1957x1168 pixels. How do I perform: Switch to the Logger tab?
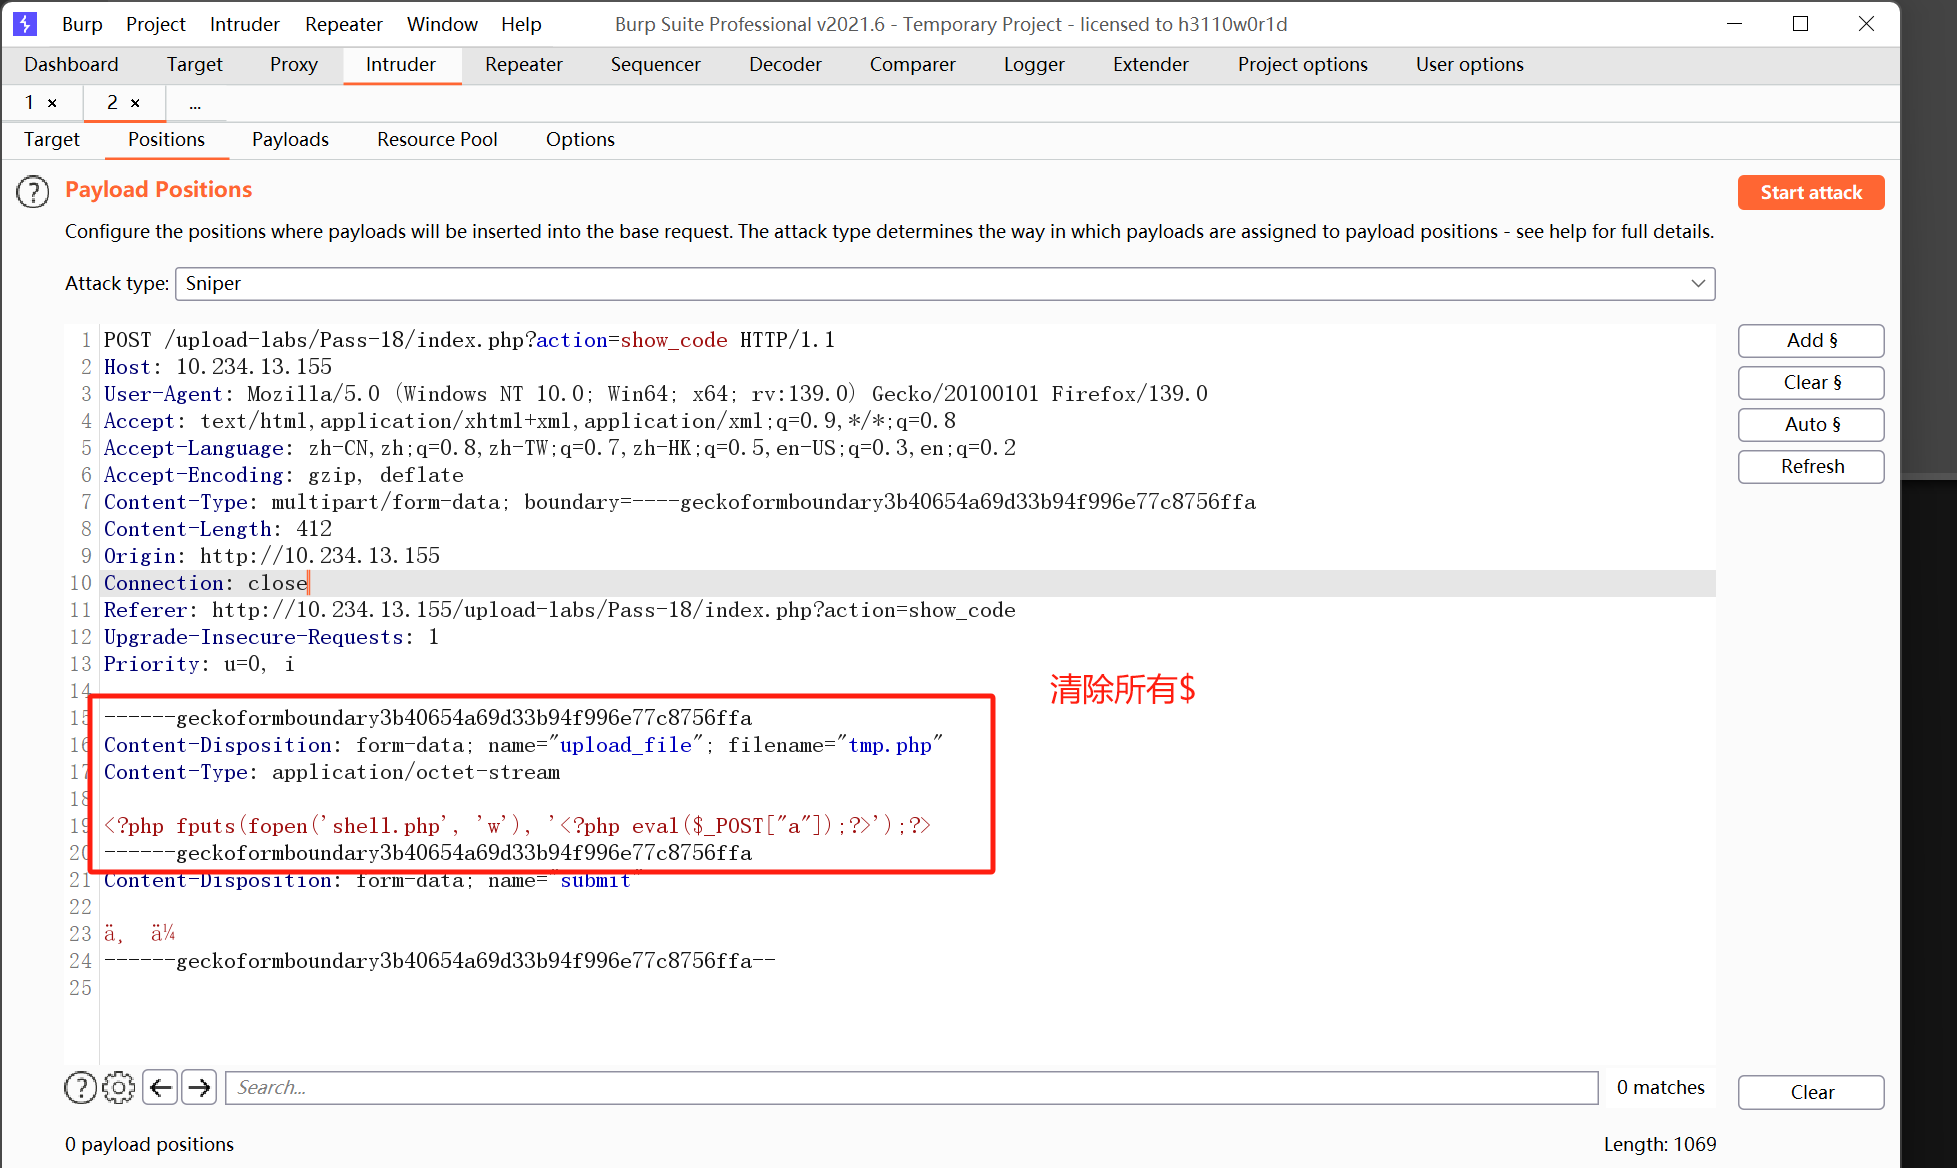tap(1034, 64)
